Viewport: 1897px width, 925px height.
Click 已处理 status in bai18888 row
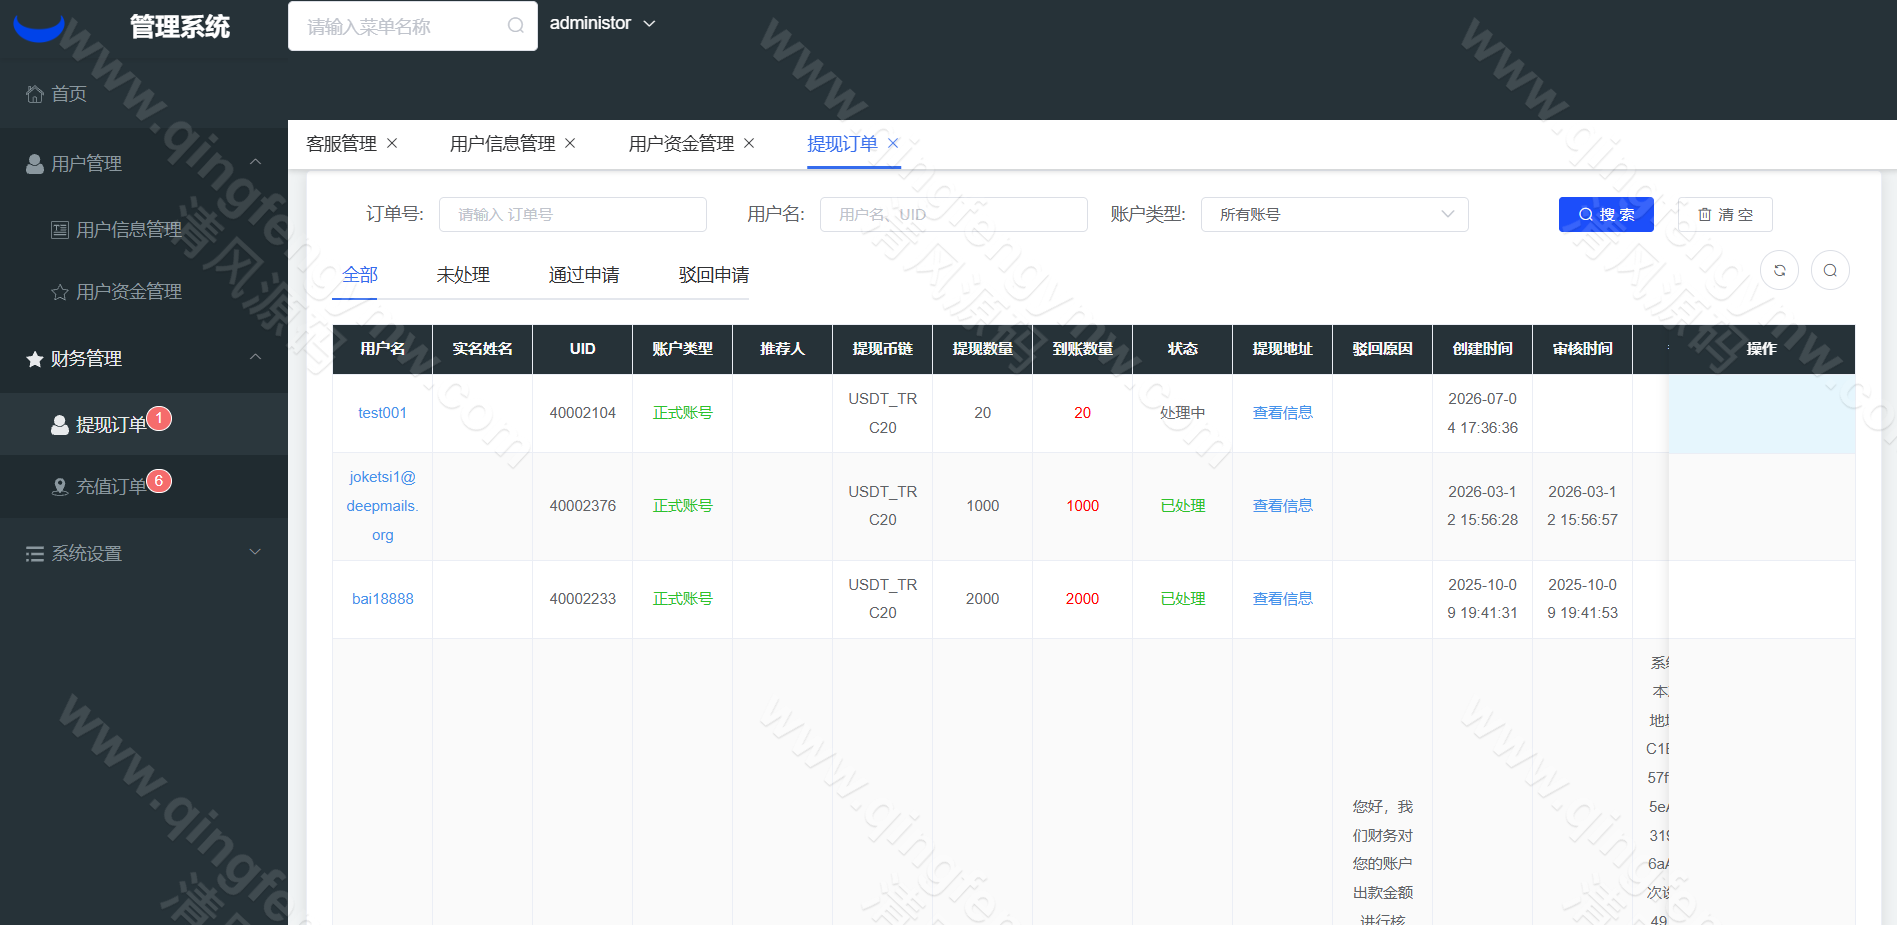click(x=1183, y=599)
